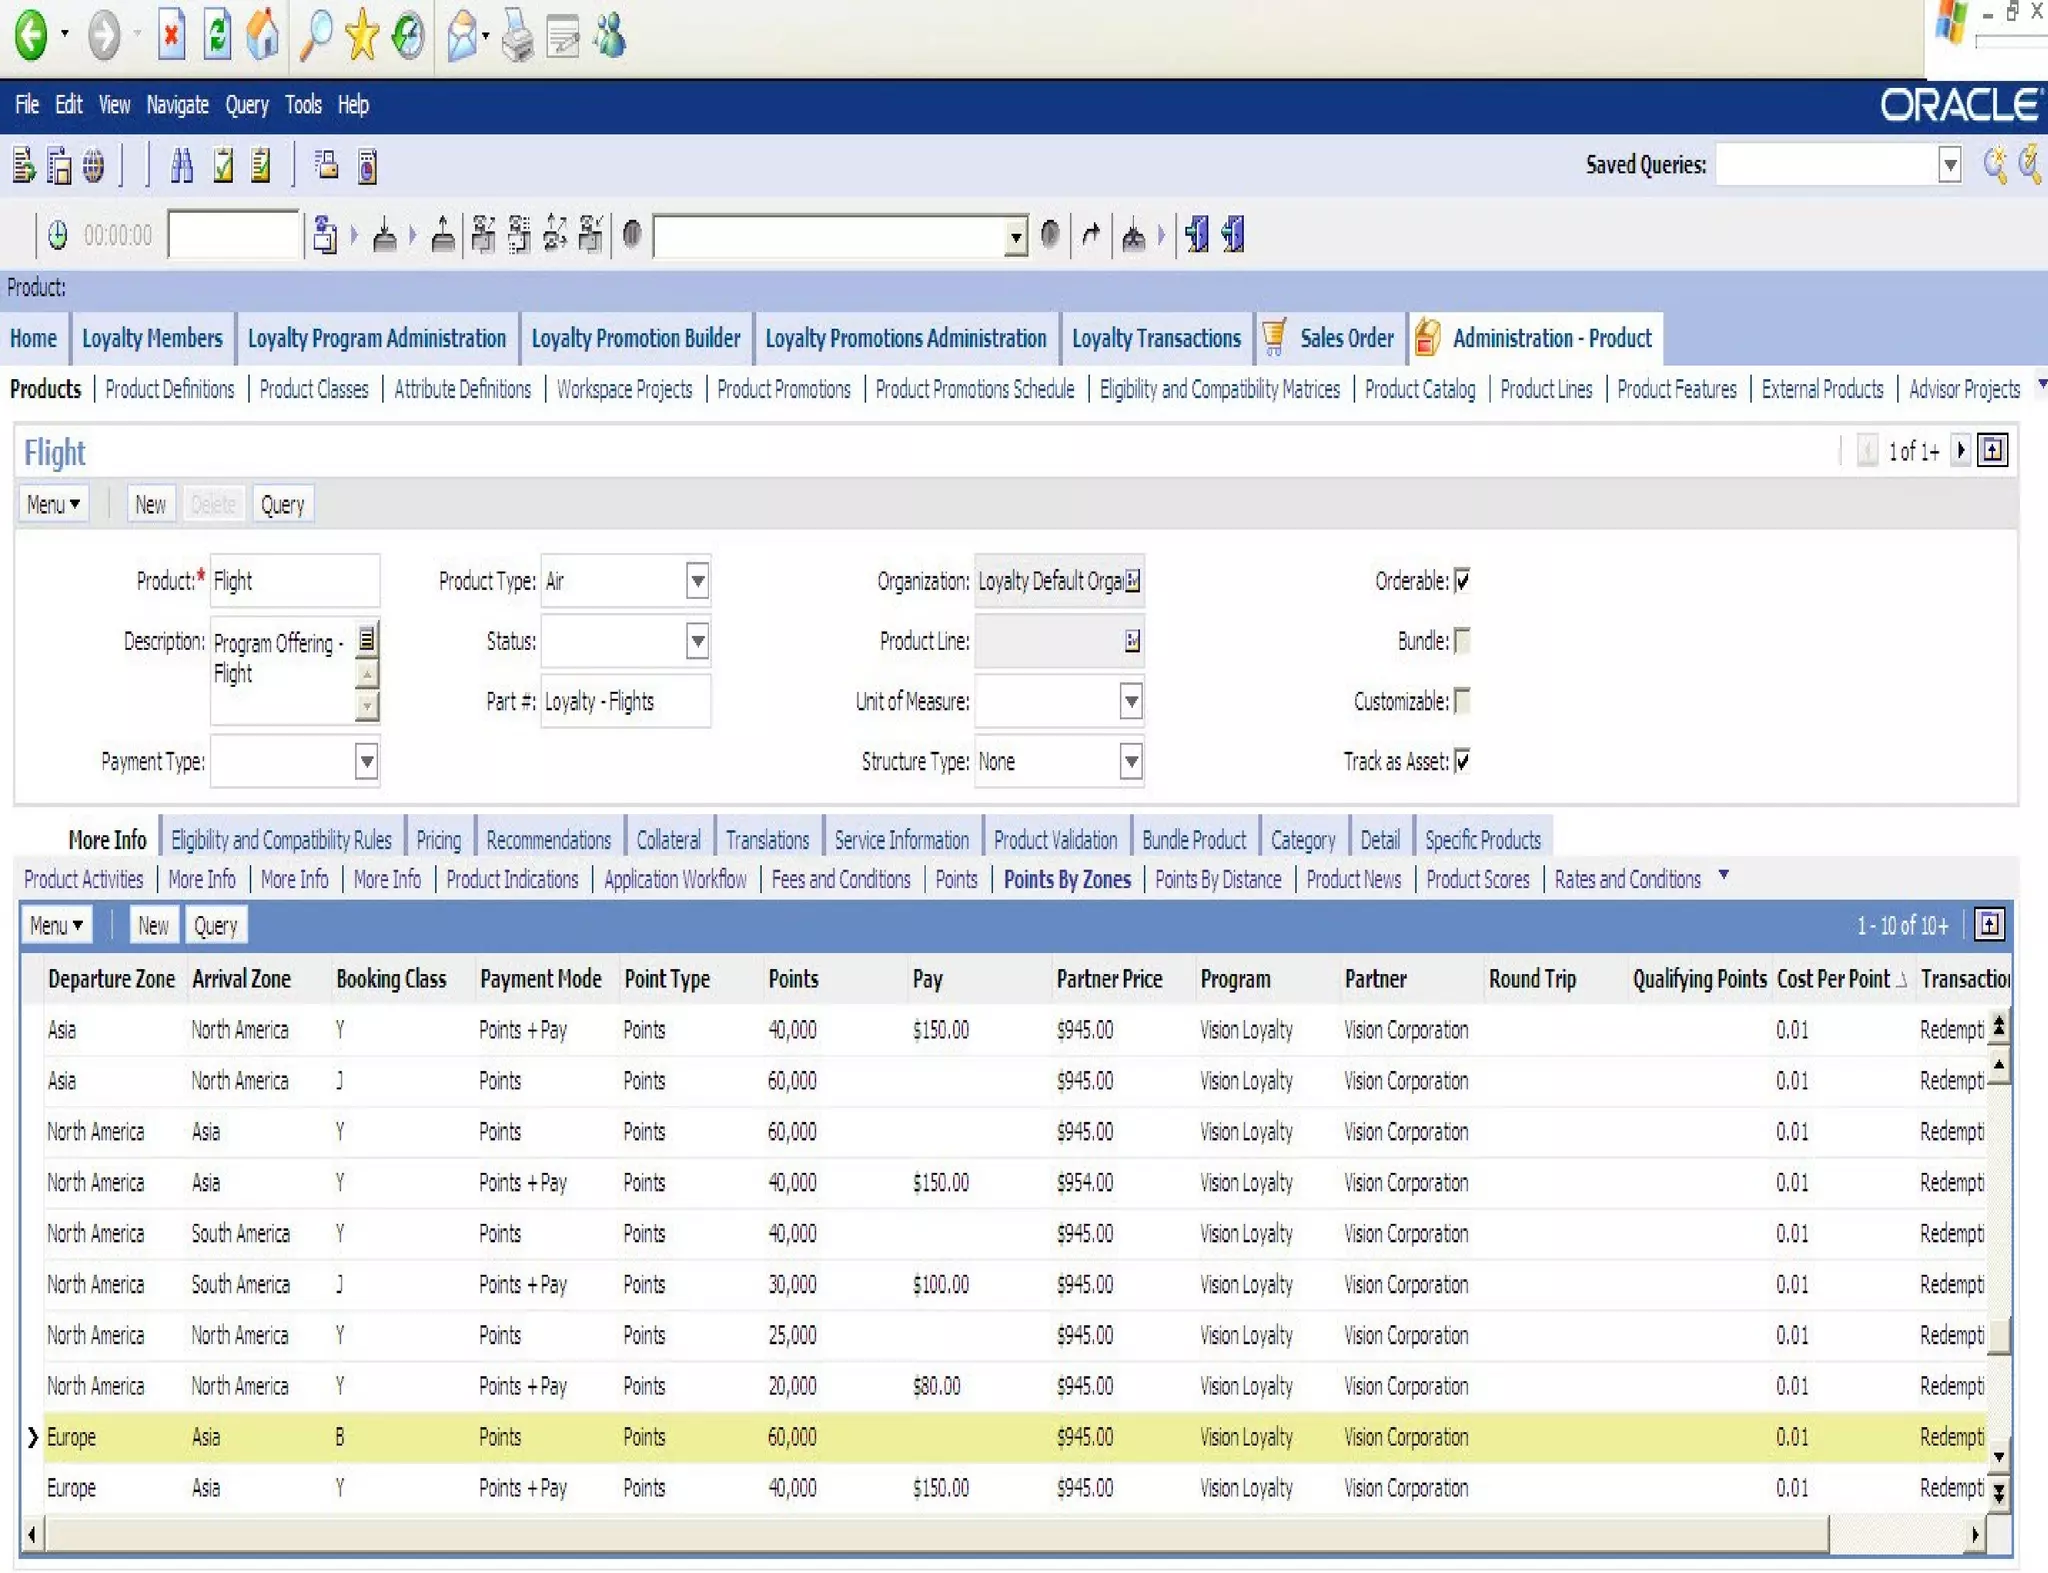2048x1573 pixels.
Task: Open the Points By Zones Menu dropdown
Action: (56, 925)
